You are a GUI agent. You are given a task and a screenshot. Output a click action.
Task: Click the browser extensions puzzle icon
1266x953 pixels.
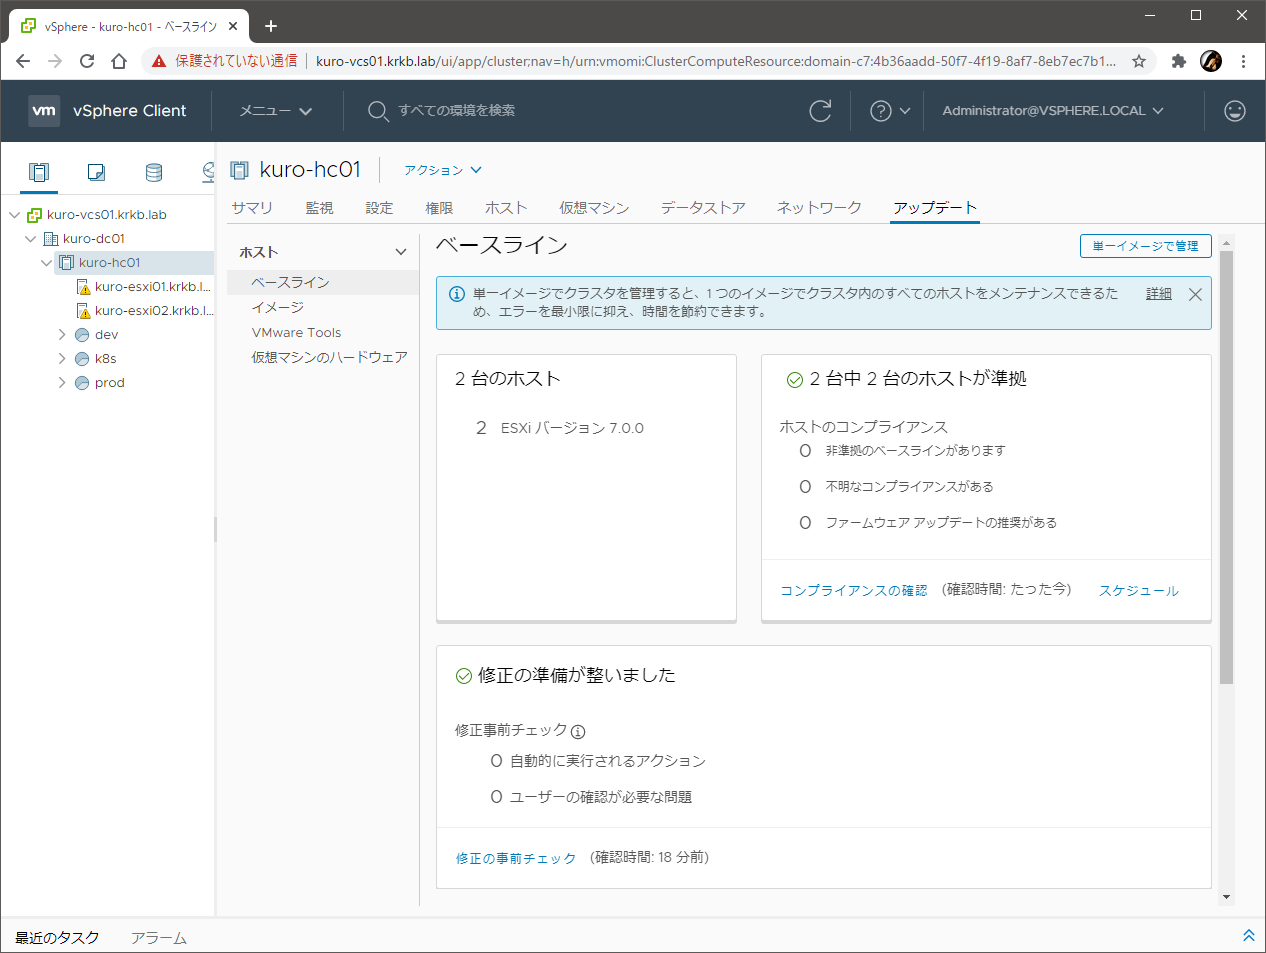click(x=1179, y=61)
